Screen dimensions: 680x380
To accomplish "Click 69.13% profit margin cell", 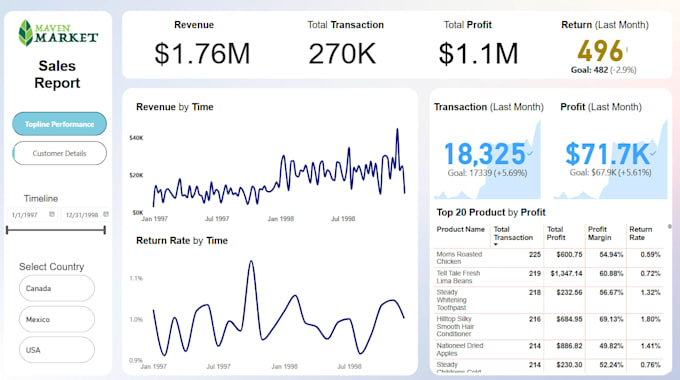I will pyautogui.click(x=611, y=319).
